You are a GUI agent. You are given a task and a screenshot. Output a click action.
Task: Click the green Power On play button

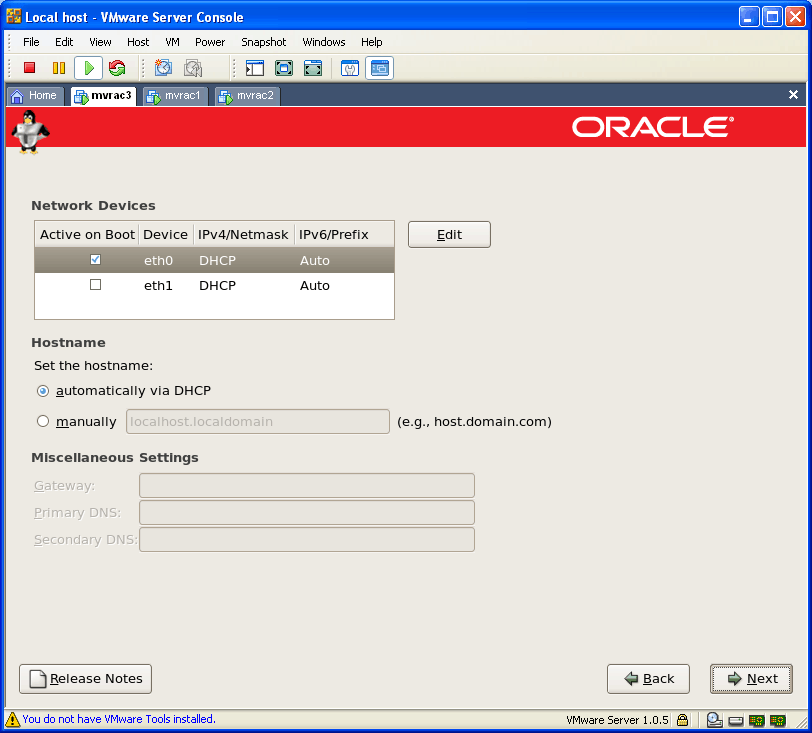88,68
